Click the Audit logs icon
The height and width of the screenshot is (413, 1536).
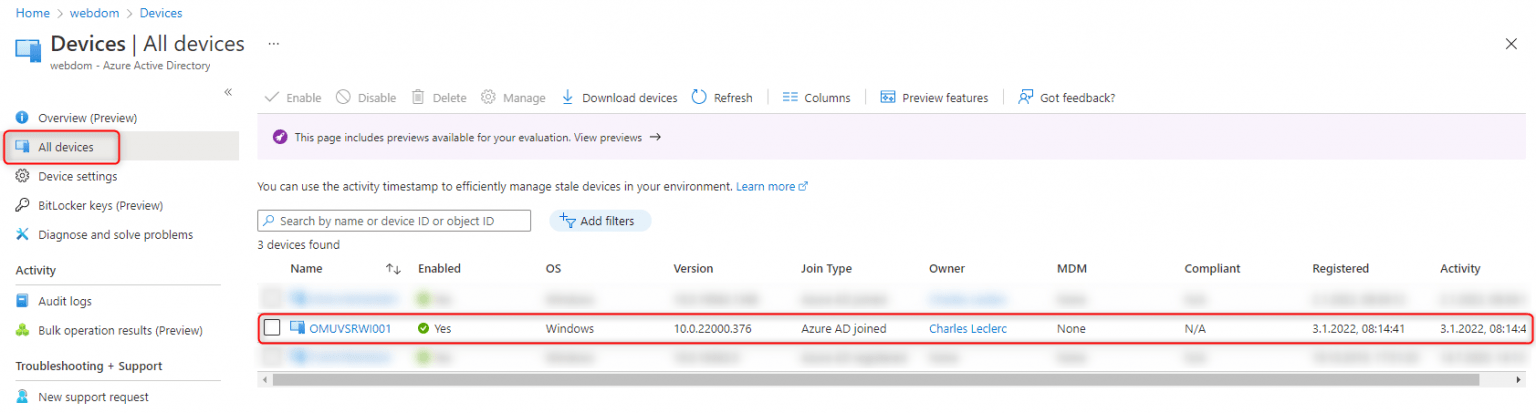(23, 301)
